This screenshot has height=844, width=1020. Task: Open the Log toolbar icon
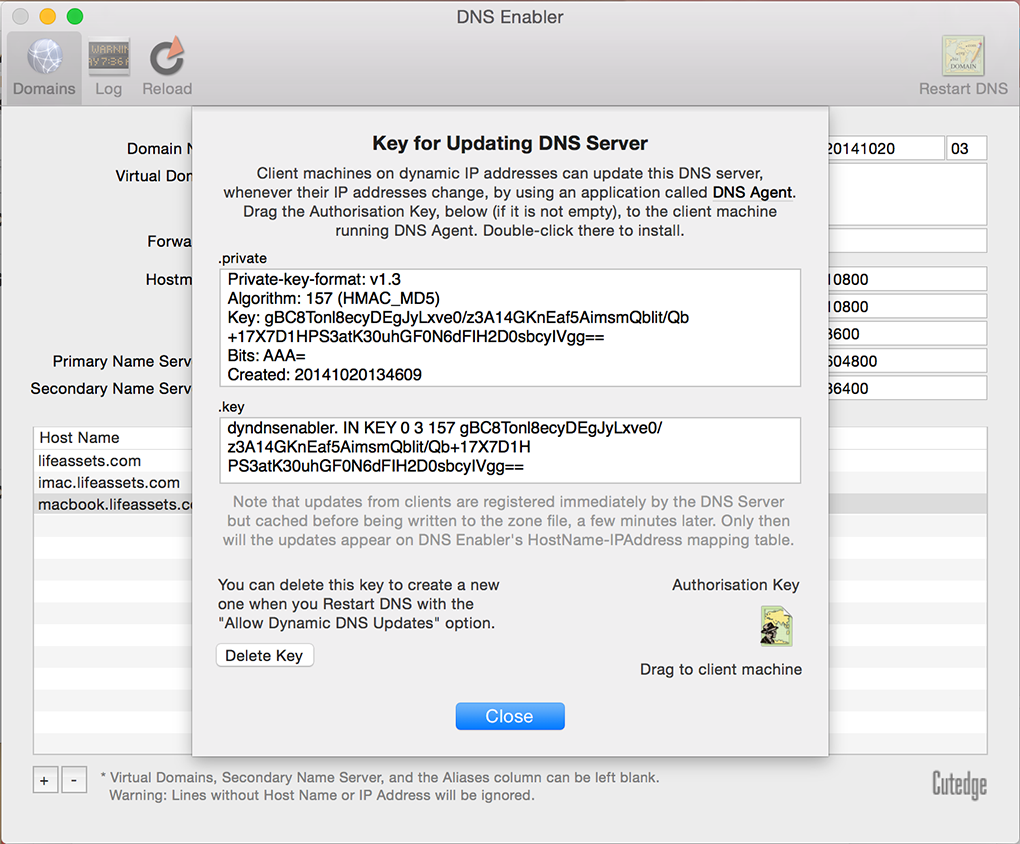(x=108, y=58)
